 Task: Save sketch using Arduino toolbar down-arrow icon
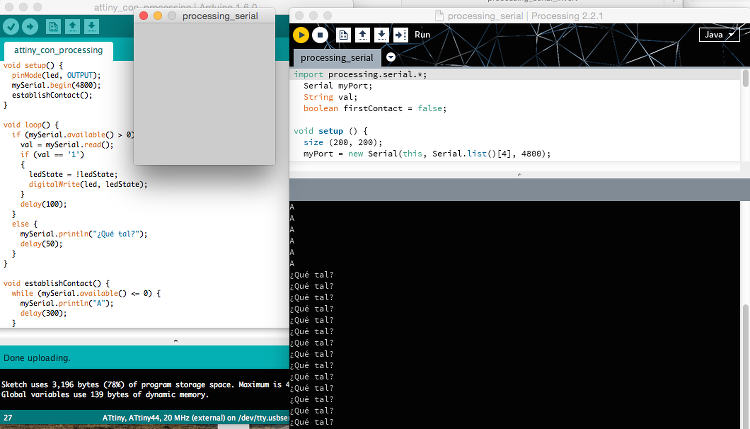tap(91, 26)
